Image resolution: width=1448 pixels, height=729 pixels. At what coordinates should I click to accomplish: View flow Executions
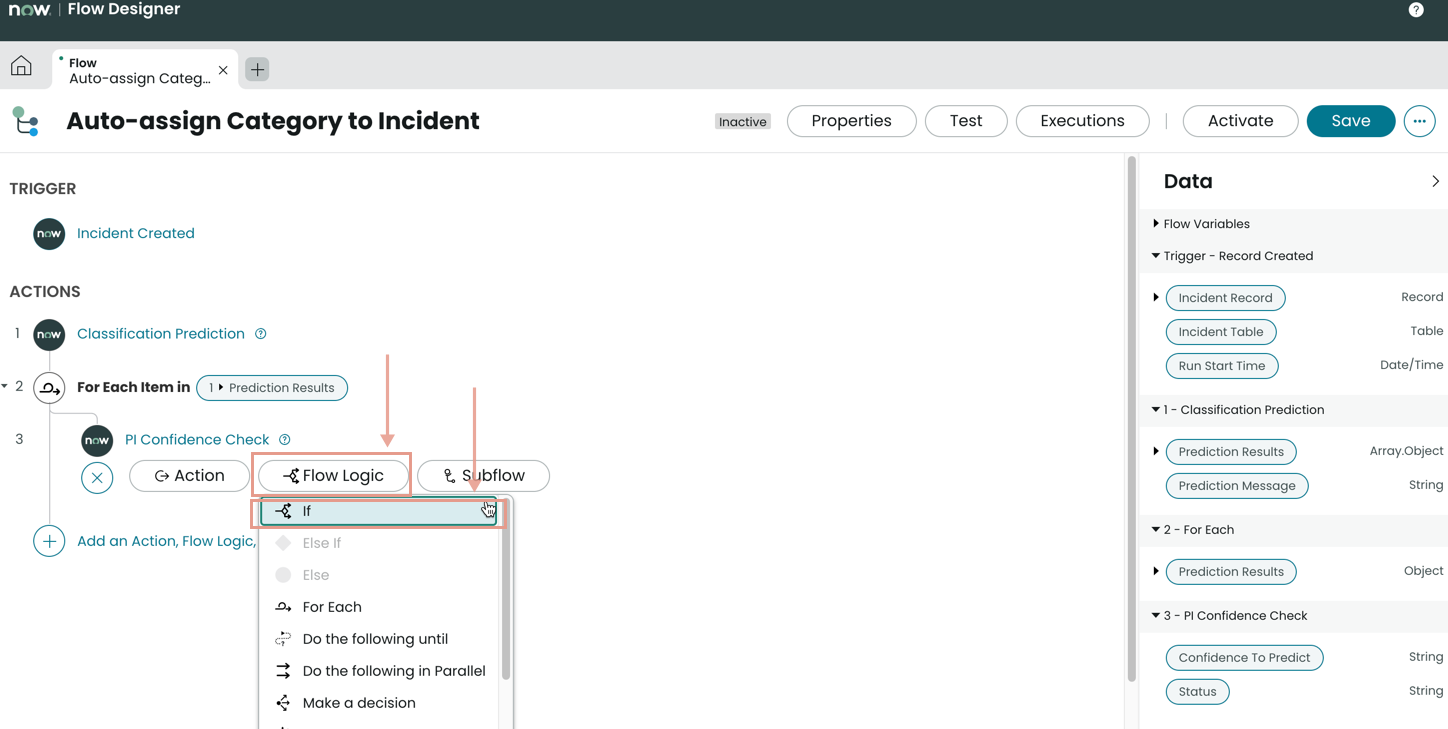point(1083,121)
